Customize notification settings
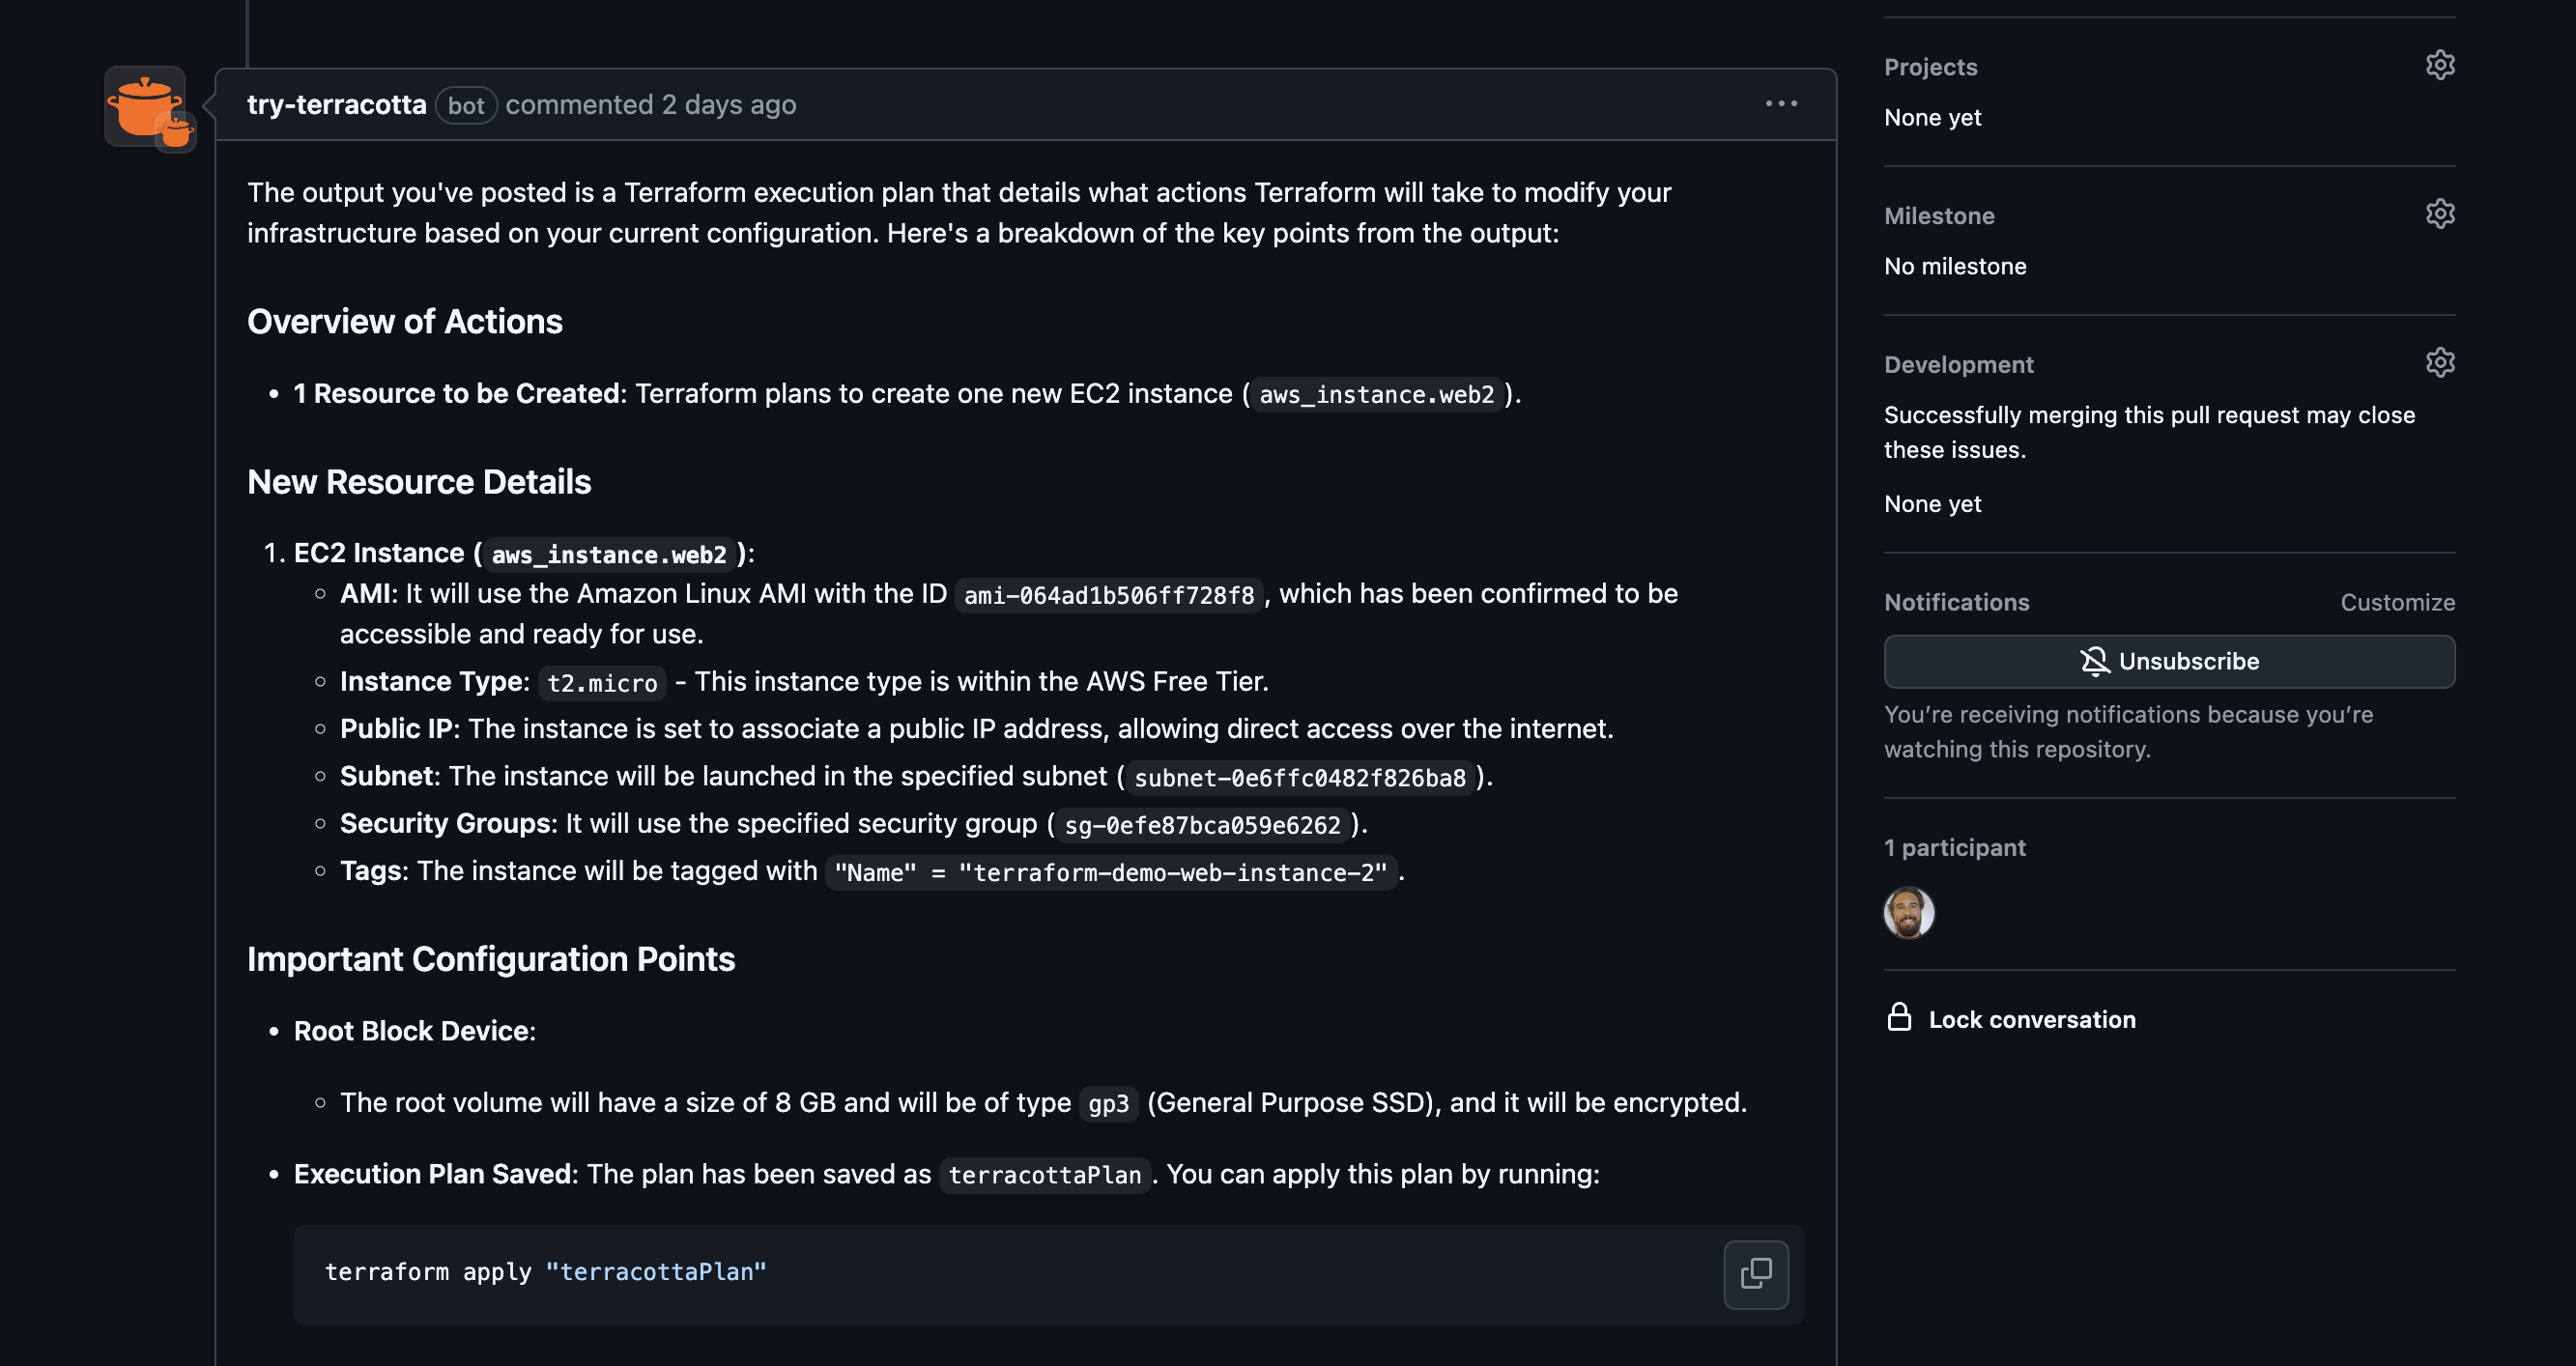This screenshot has width=2576, height=1366. 2396,602
